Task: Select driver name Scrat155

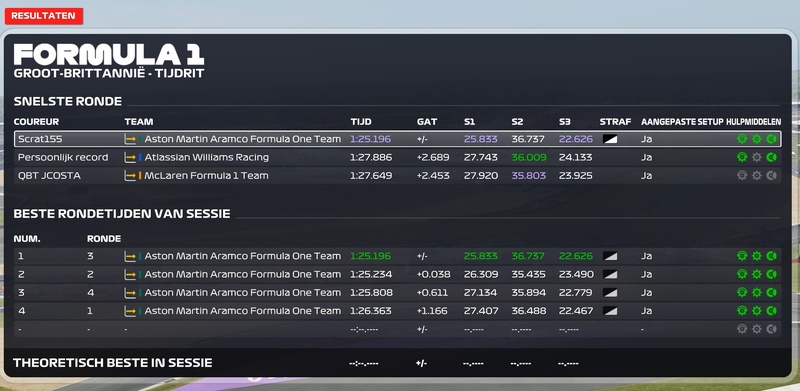Action: [40, 139]
